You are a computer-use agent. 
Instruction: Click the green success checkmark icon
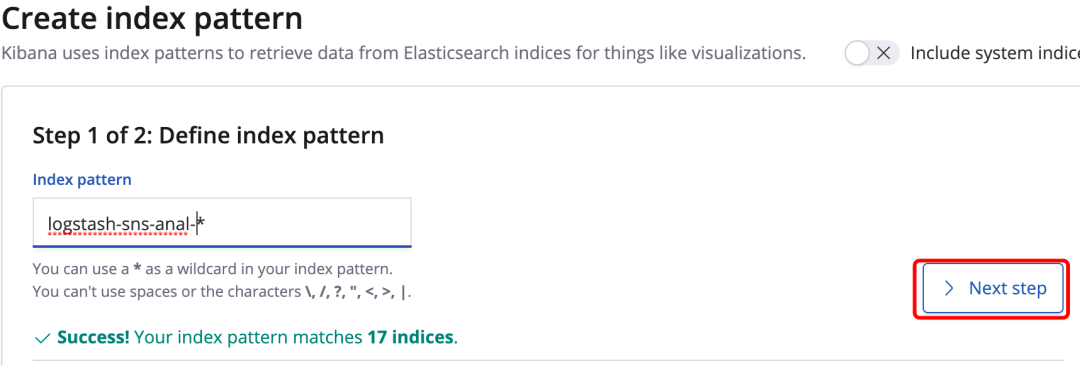42,338
